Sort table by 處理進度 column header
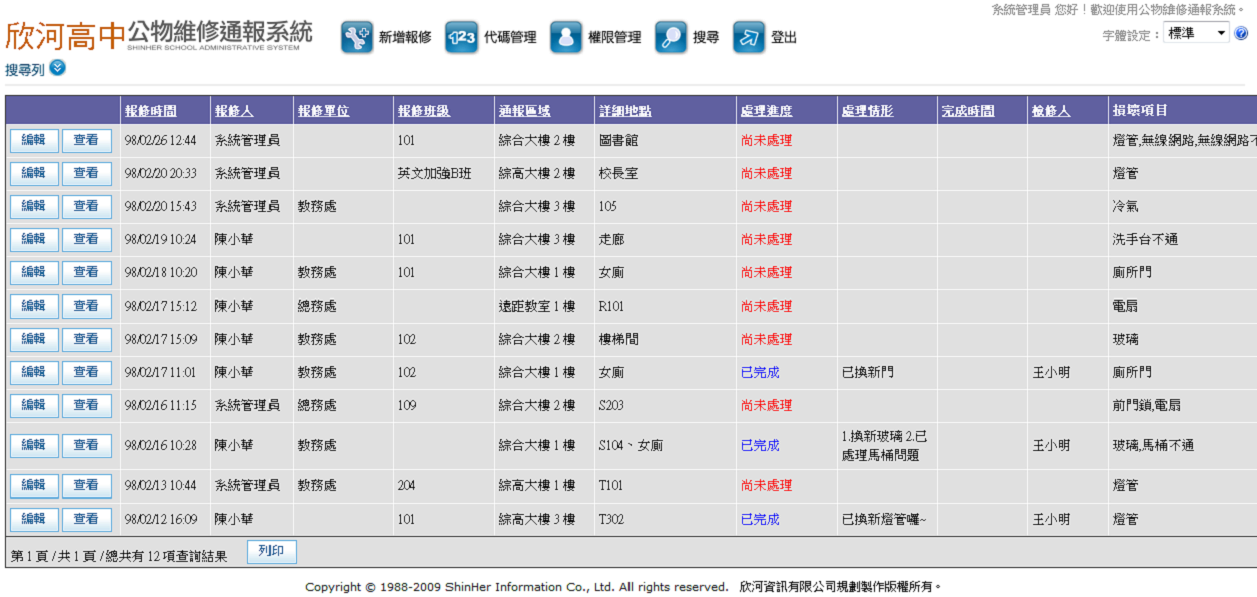The height and width of the screenshot is (597, 1257). pos(766,111)
